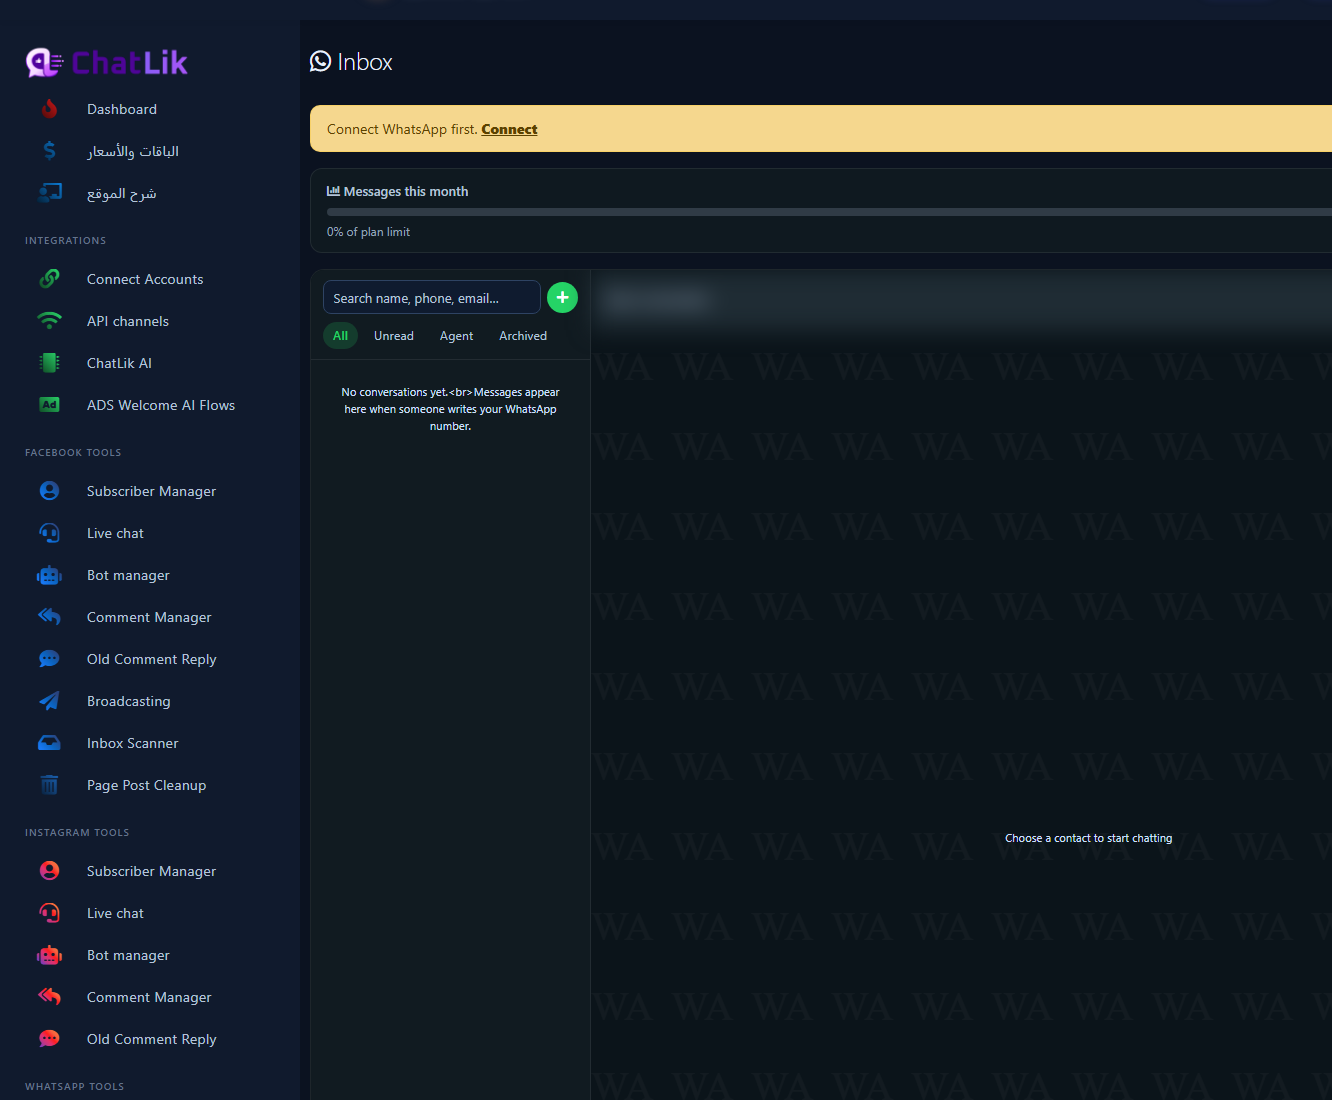This screenshot has width=1332, height=1100.
Task: Click the 'No conversations yet' message
Action: tap(450, 409)
